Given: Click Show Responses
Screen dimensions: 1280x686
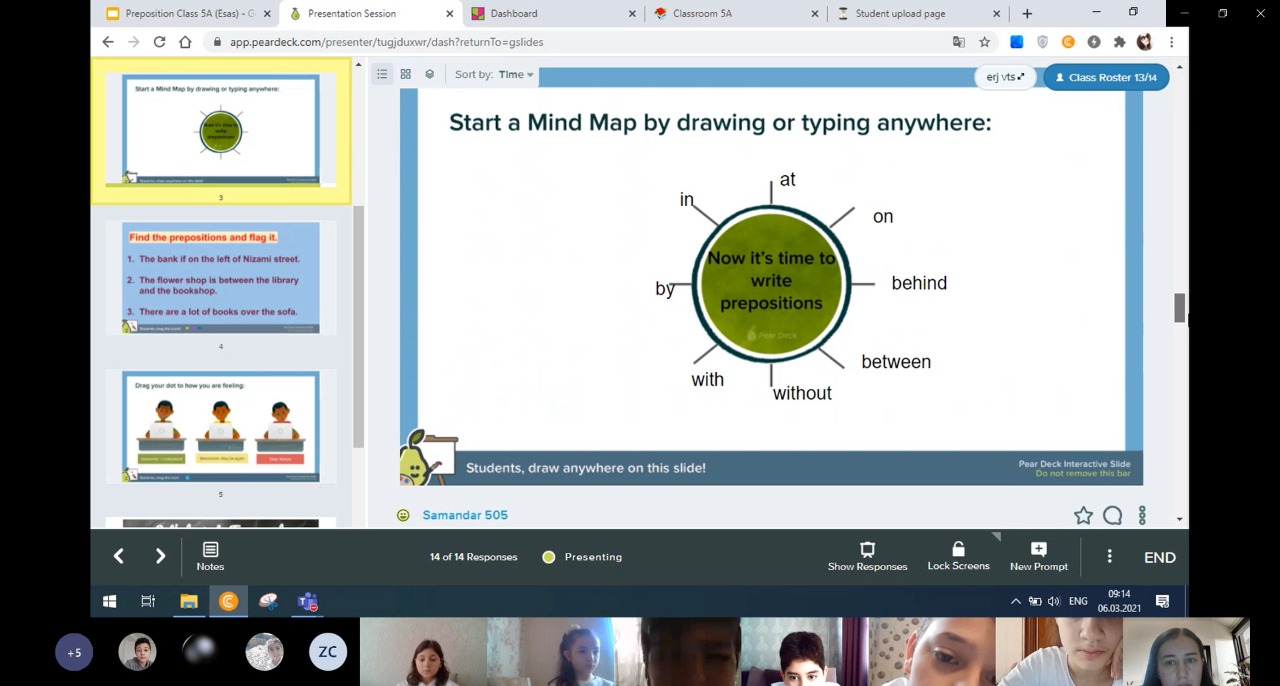Looking at the screenshot, I should click(x=867, y=557).
